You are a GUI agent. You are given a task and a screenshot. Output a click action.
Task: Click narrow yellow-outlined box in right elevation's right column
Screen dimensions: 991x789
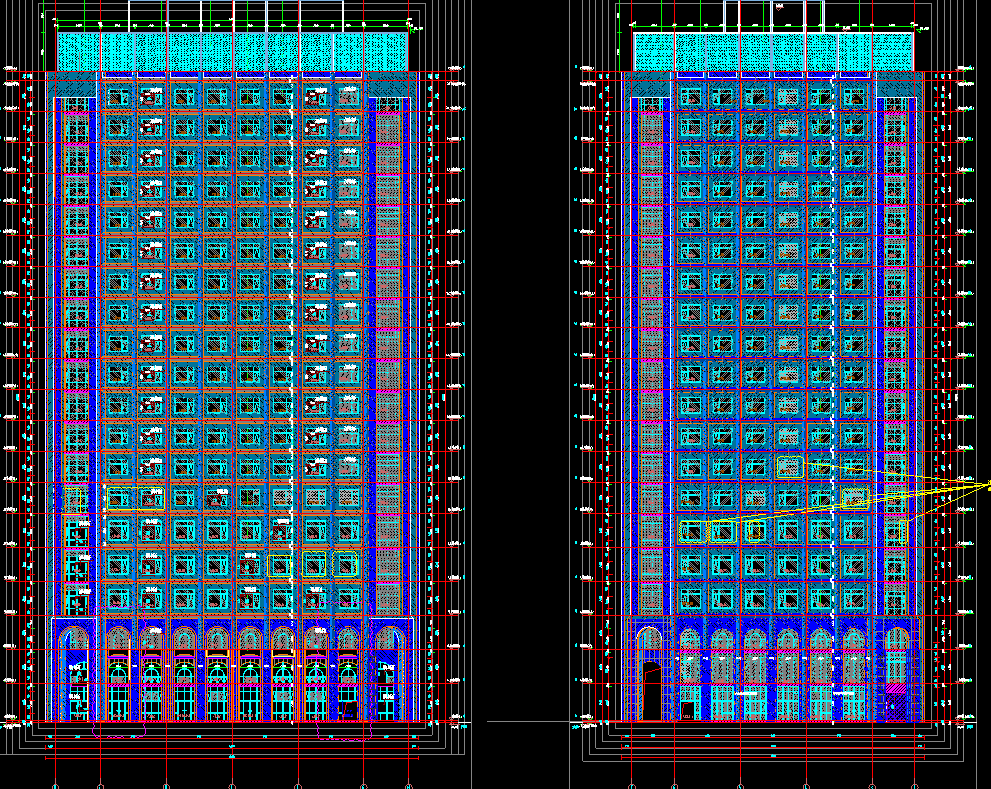[x=901, y=532]
